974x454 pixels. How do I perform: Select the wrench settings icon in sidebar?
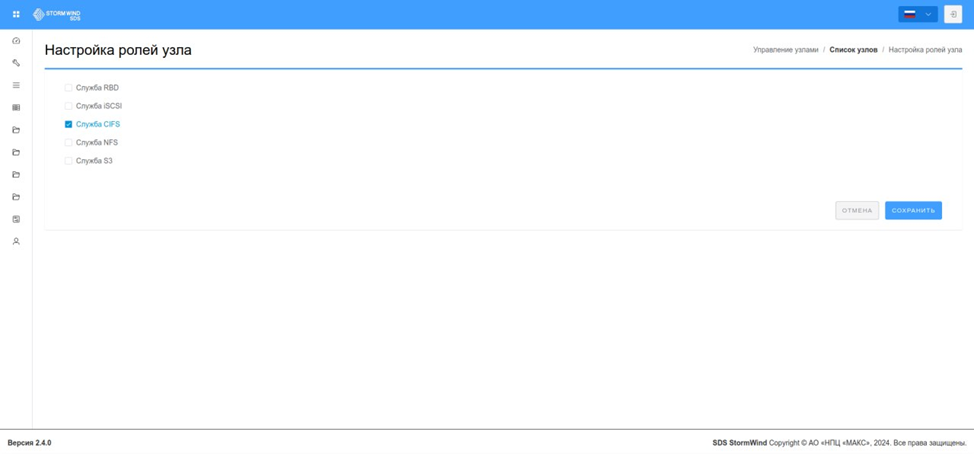pyautogui.click(x=16, y=63)
